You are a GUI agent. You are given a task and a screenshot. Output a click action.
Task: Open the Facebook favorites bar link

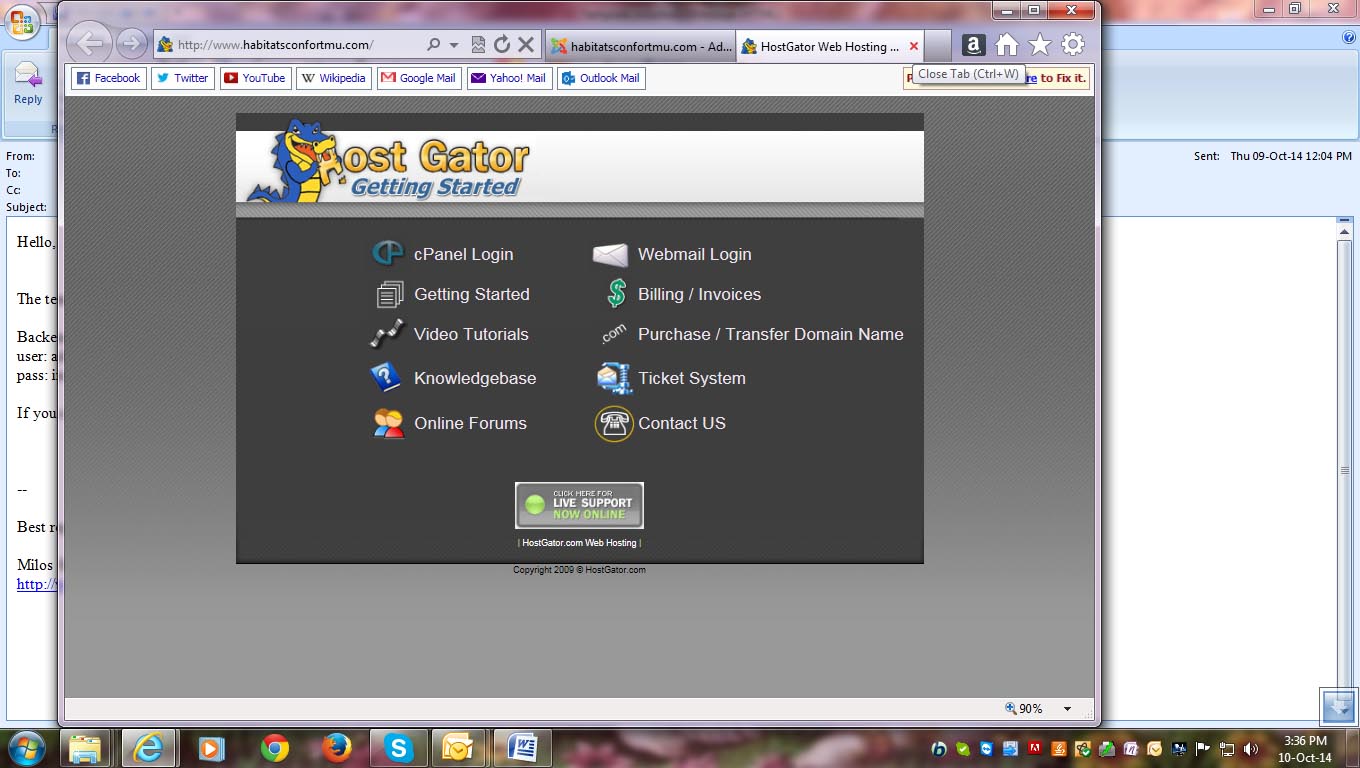pos(109,78)
